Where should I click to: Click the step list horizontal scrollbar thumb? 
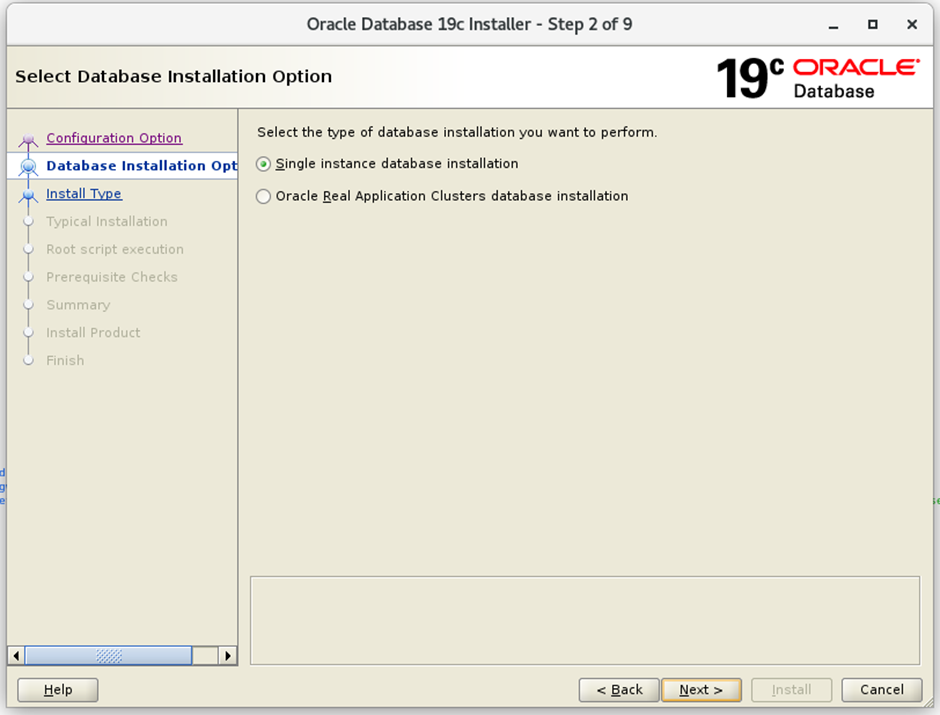pyautogui.click(x=109, y=656)
